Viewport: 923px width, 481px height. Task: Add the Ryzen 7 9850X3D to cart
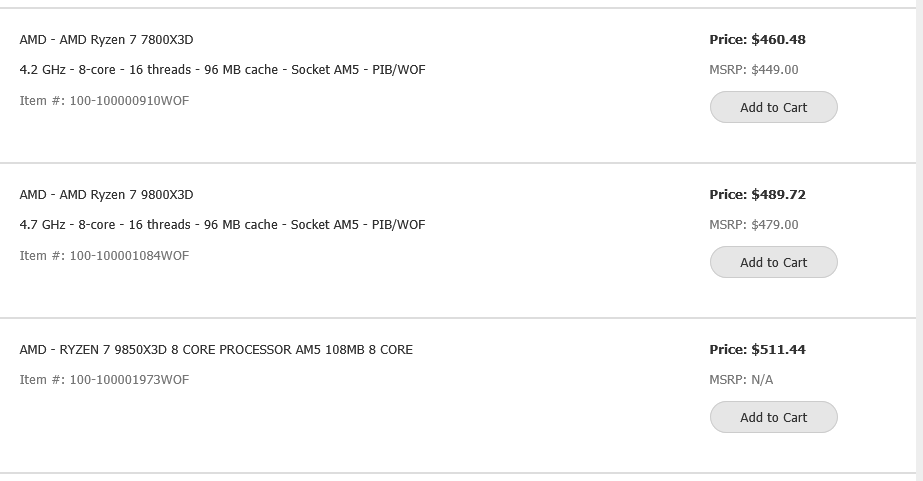(x=773, y=417)
